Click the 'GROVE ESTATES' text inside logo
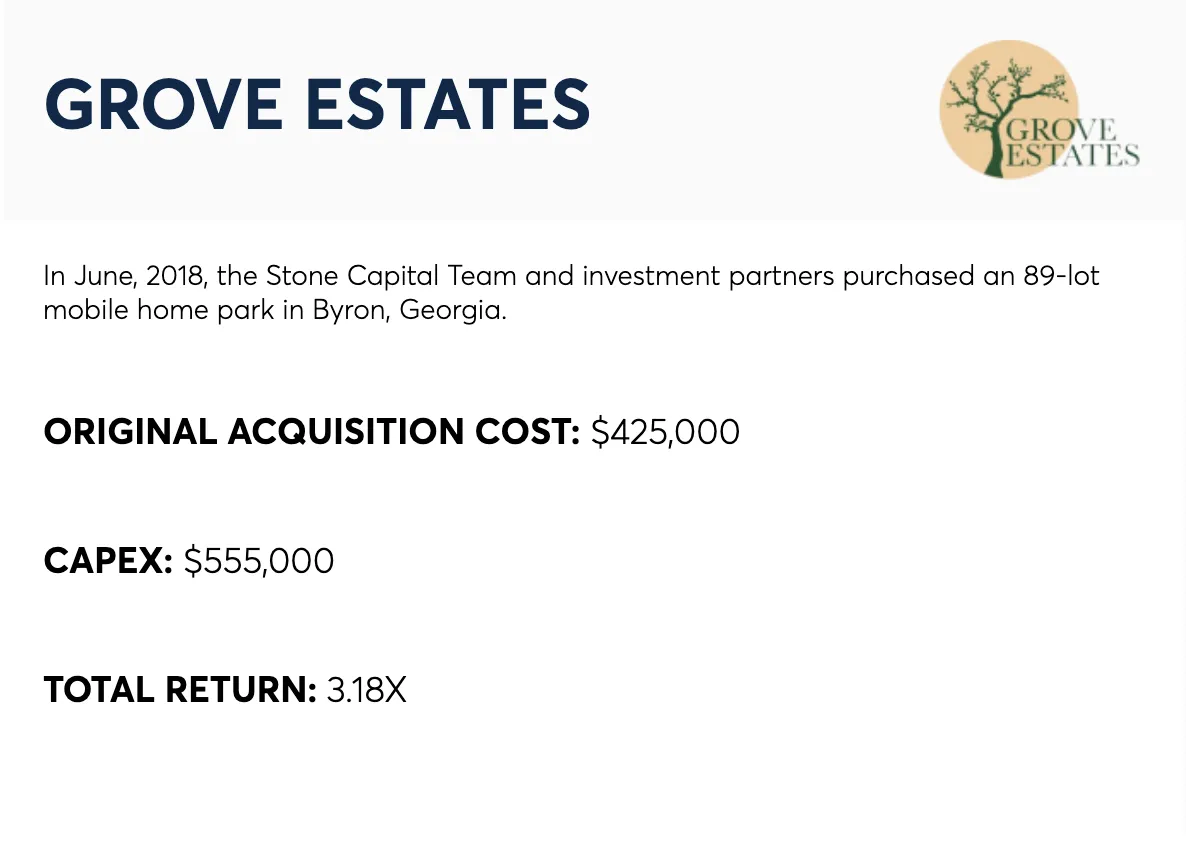The height and width of the screenshot is (842, 1186). coord(1073,141)
